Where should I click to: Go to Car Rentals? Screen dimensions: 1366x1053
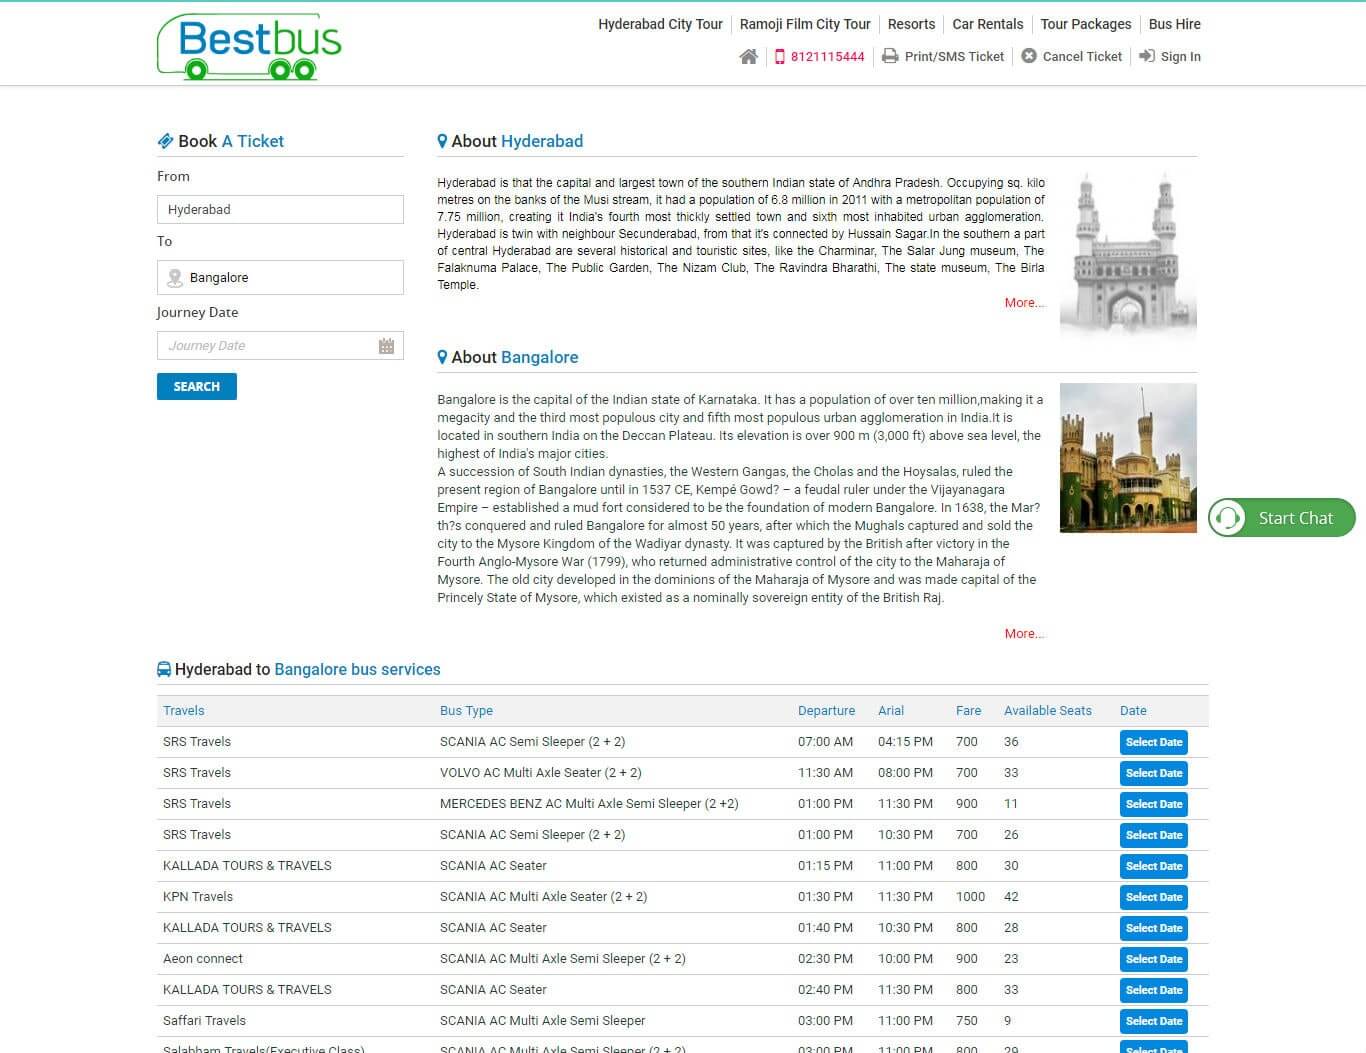988,24
